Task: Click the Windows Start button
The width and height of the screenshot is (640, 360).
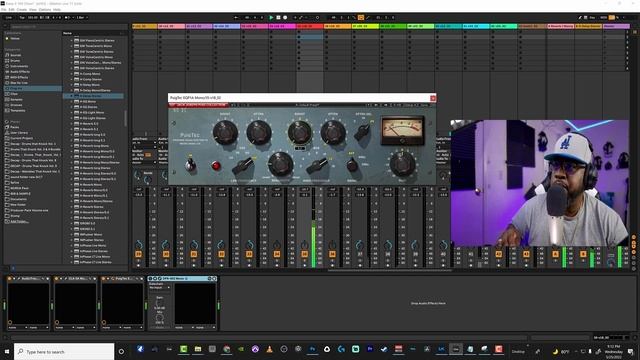Action: [7, 351]
